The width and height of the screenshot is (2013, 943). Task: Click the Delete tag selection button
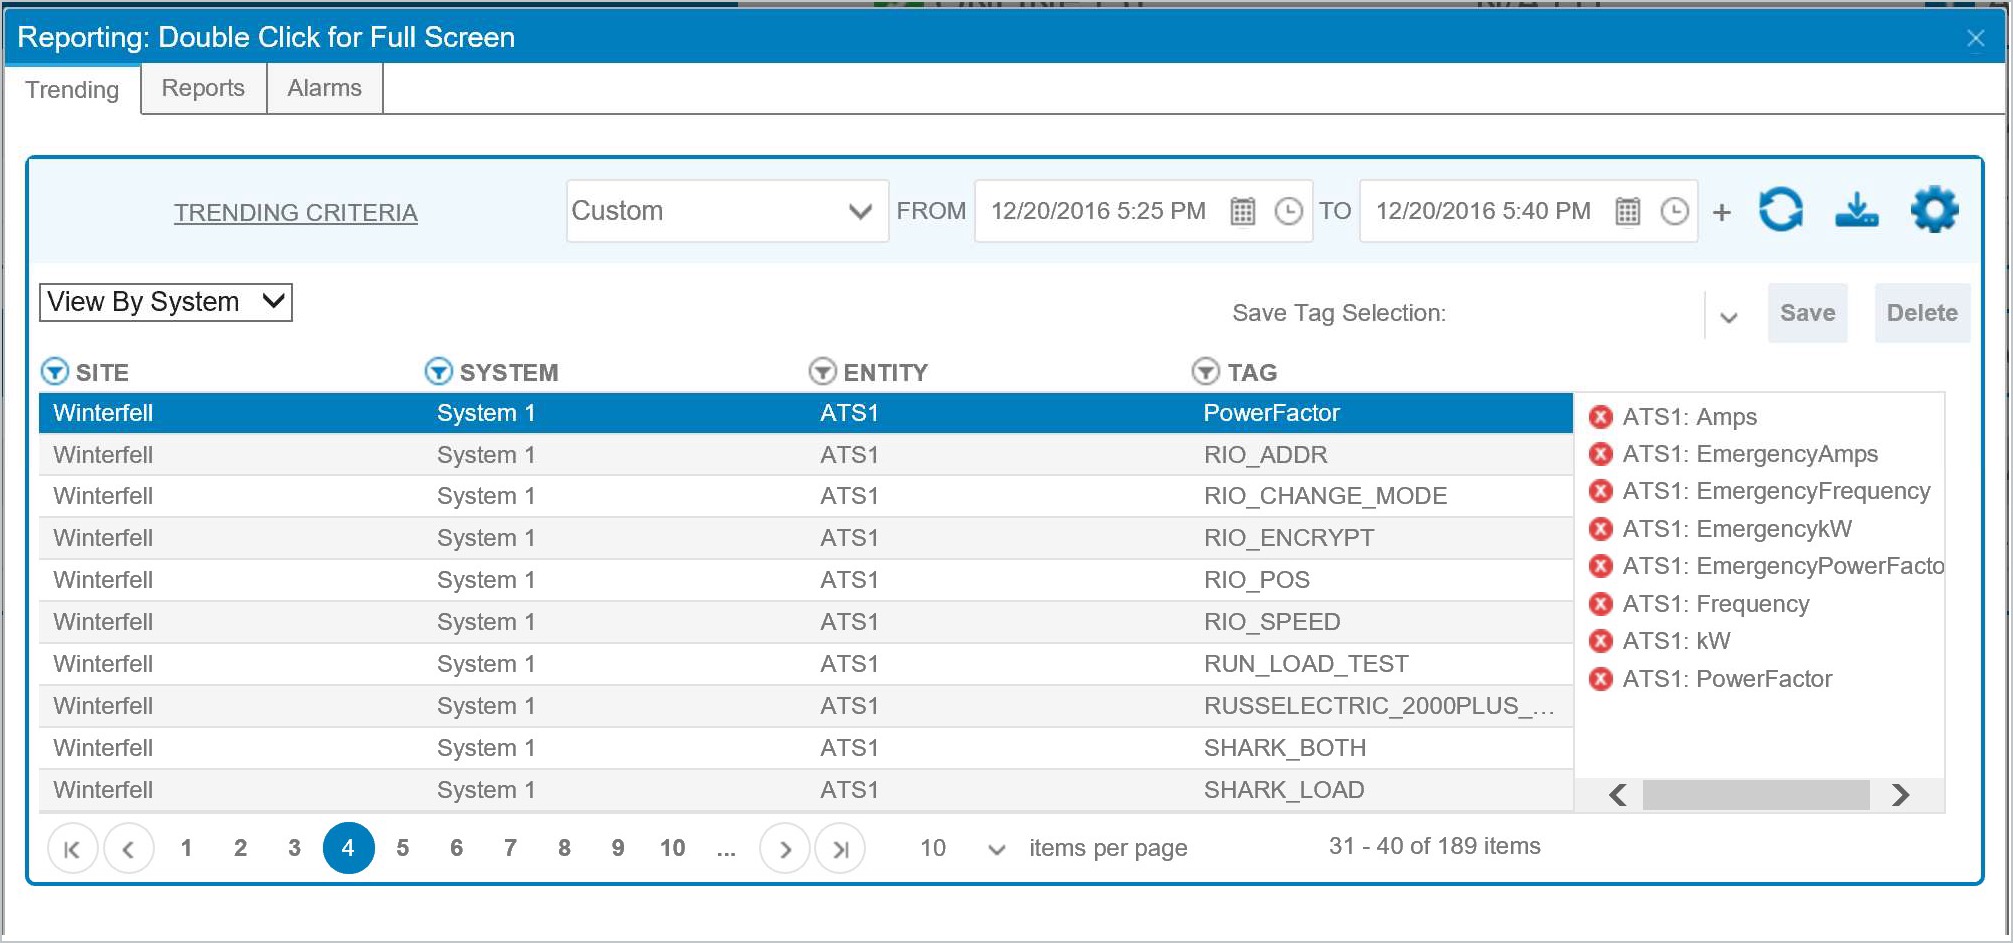pos(1922,313)
